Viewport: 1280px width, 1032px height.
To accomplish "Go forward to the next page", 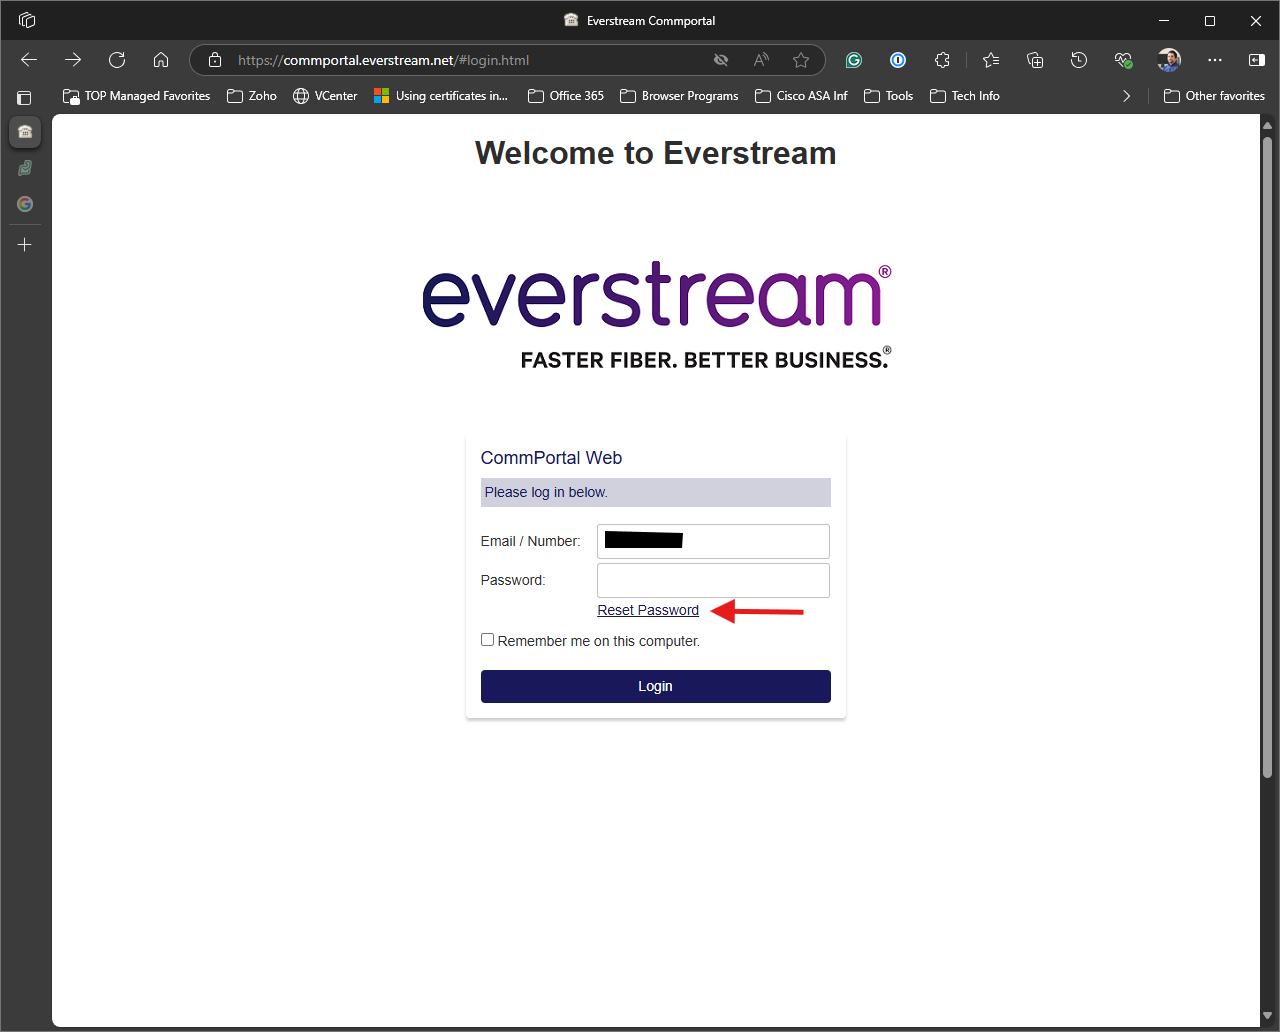I will (73, 60).
